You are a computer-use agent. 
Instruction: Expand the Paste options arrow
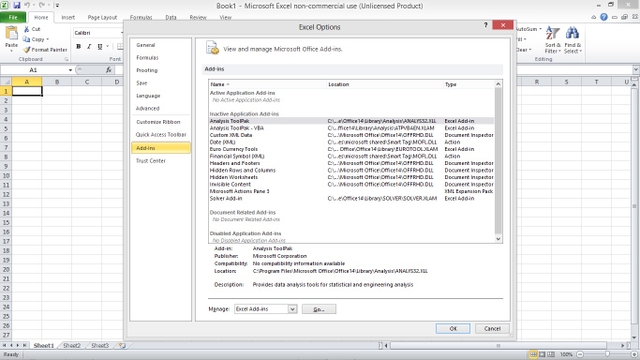click(x=11, y=51)
